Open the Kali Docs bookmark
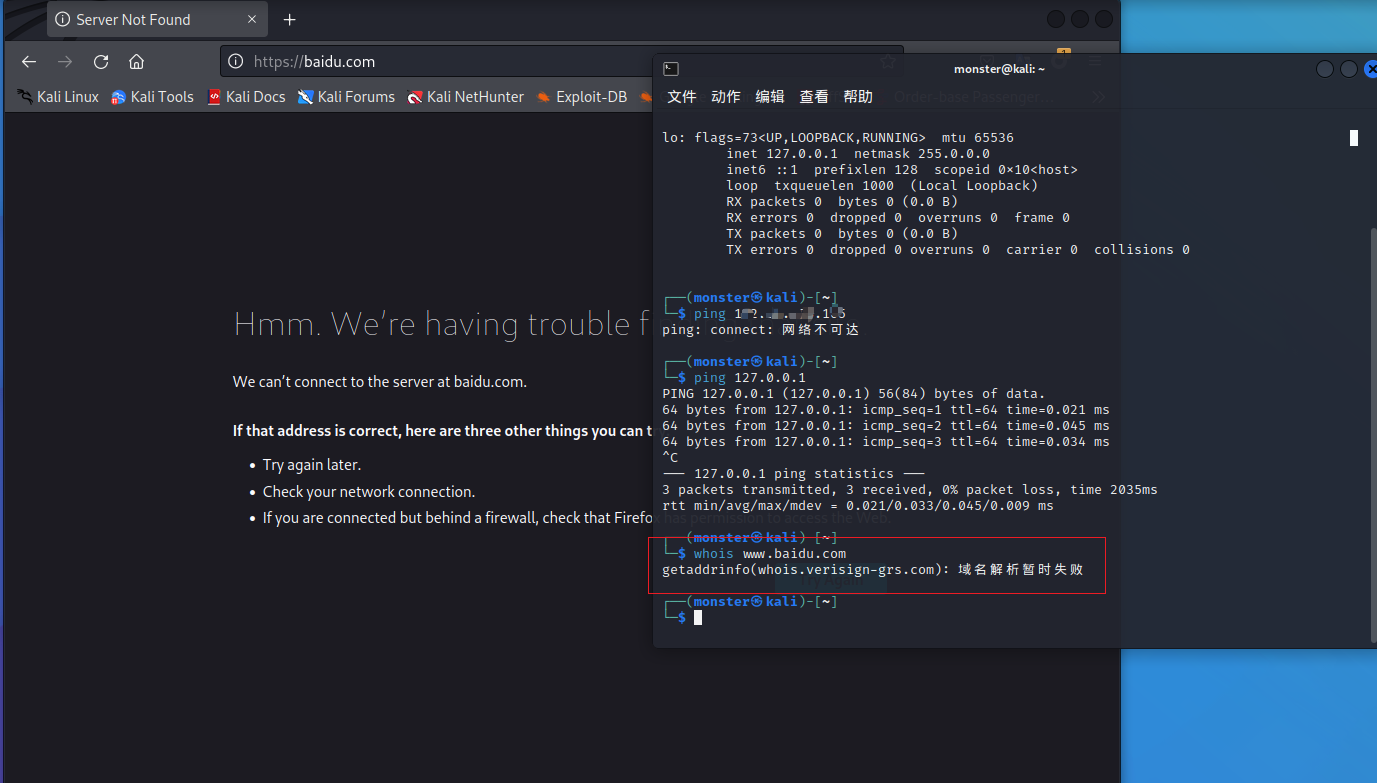This screenshot has height=783, width=1377. tap(246, 97)
